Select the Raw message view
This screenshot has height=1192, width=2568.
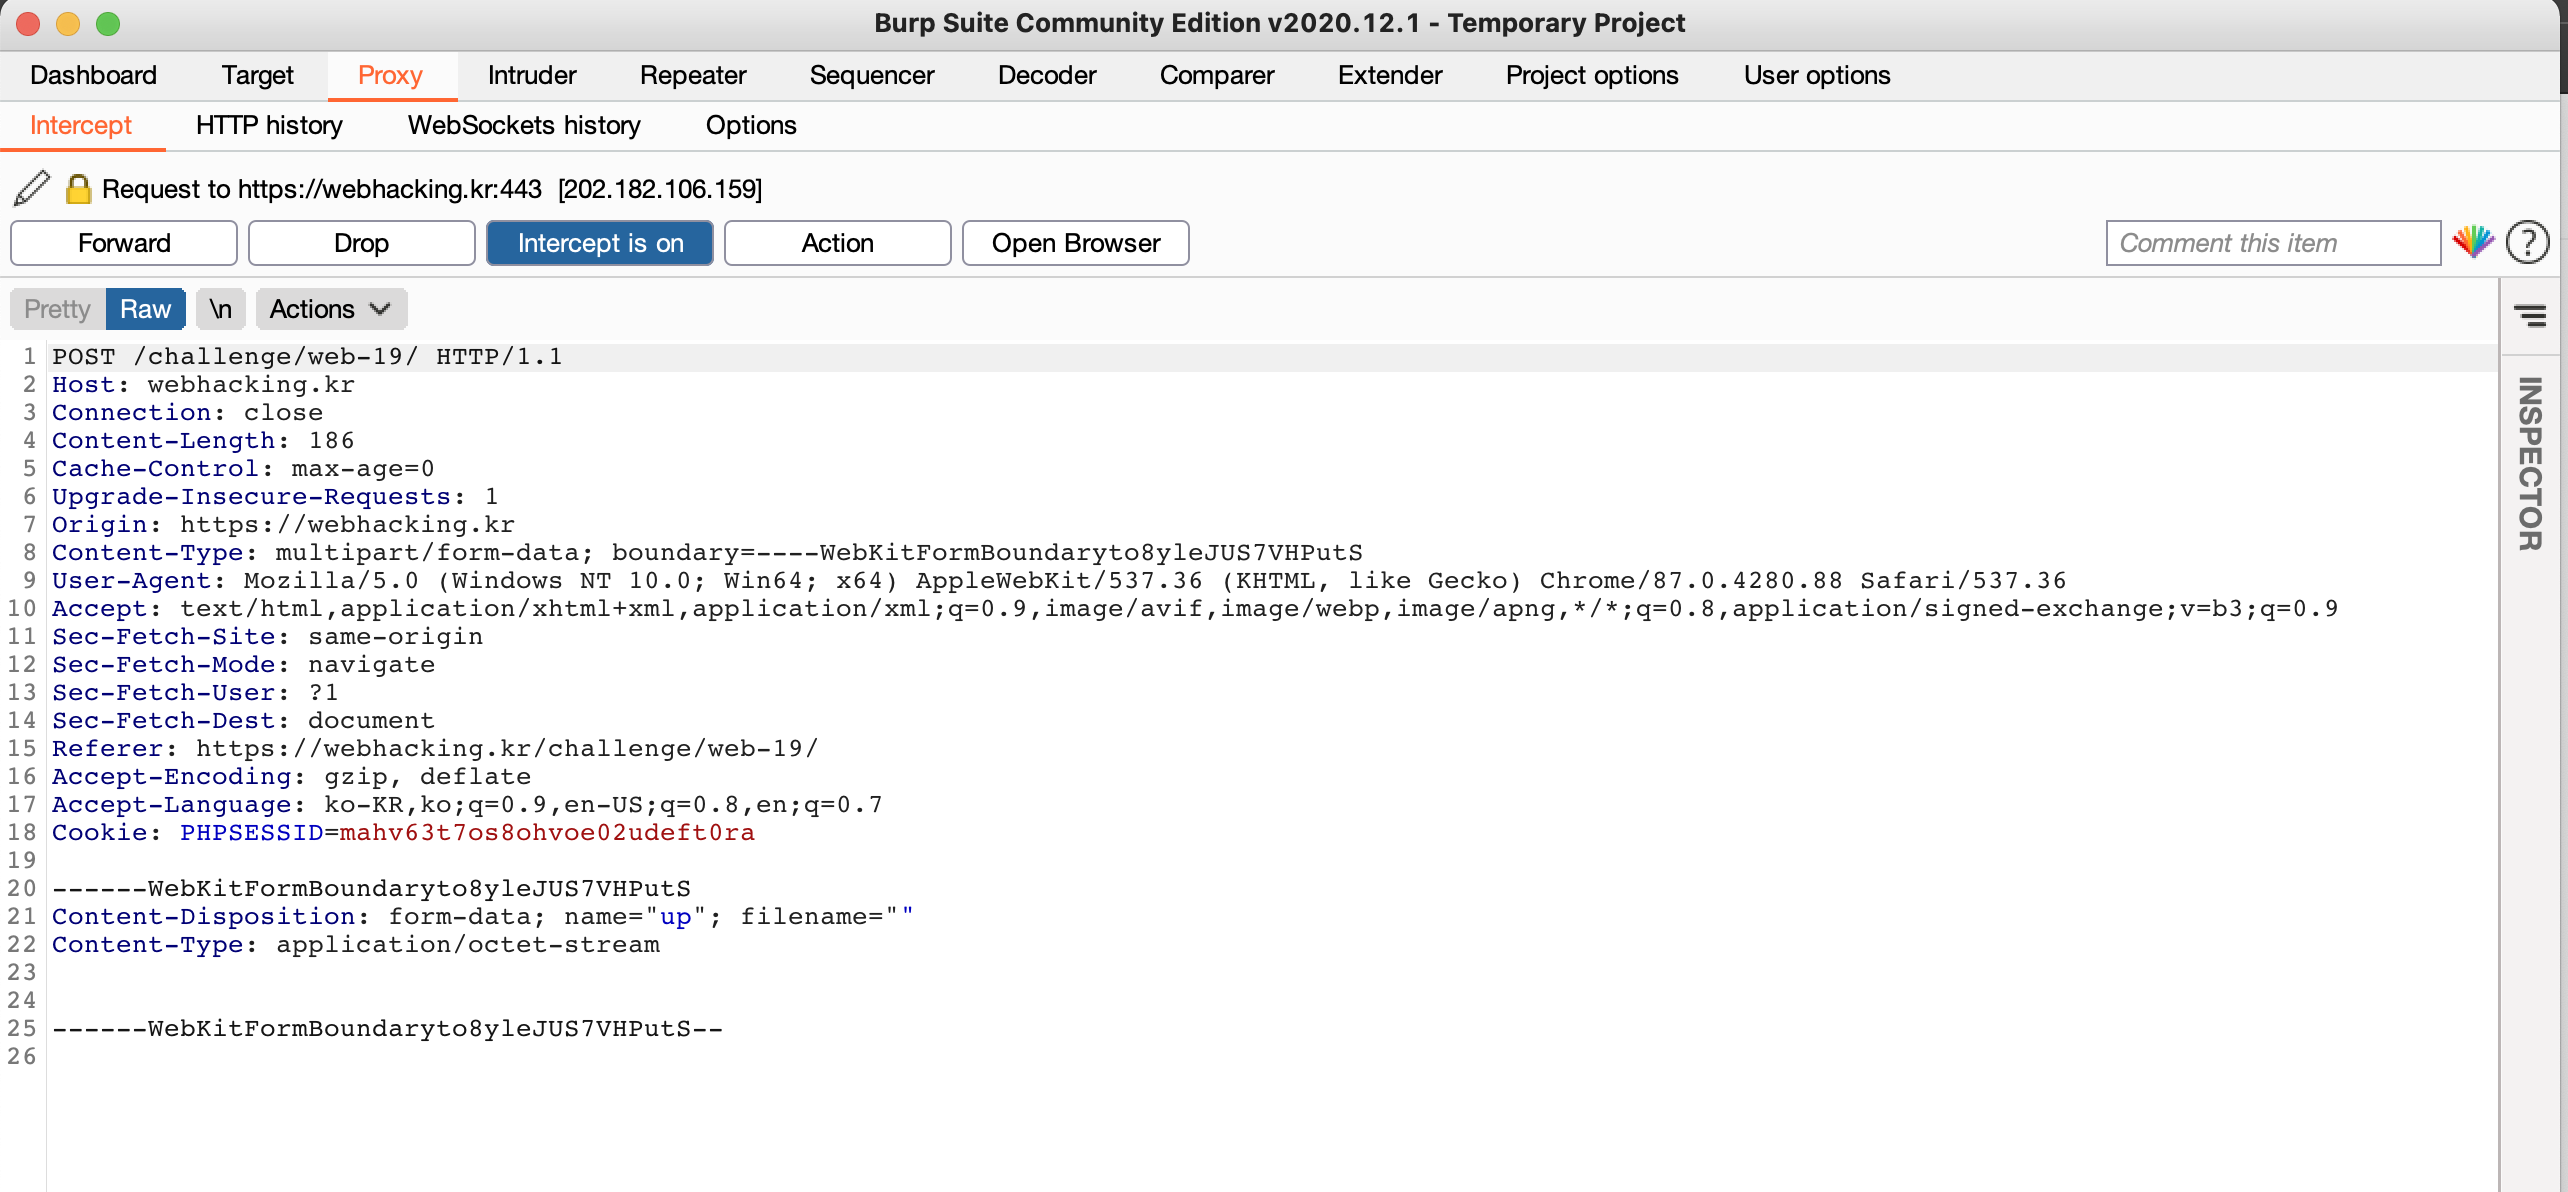(x=145, y=309)
